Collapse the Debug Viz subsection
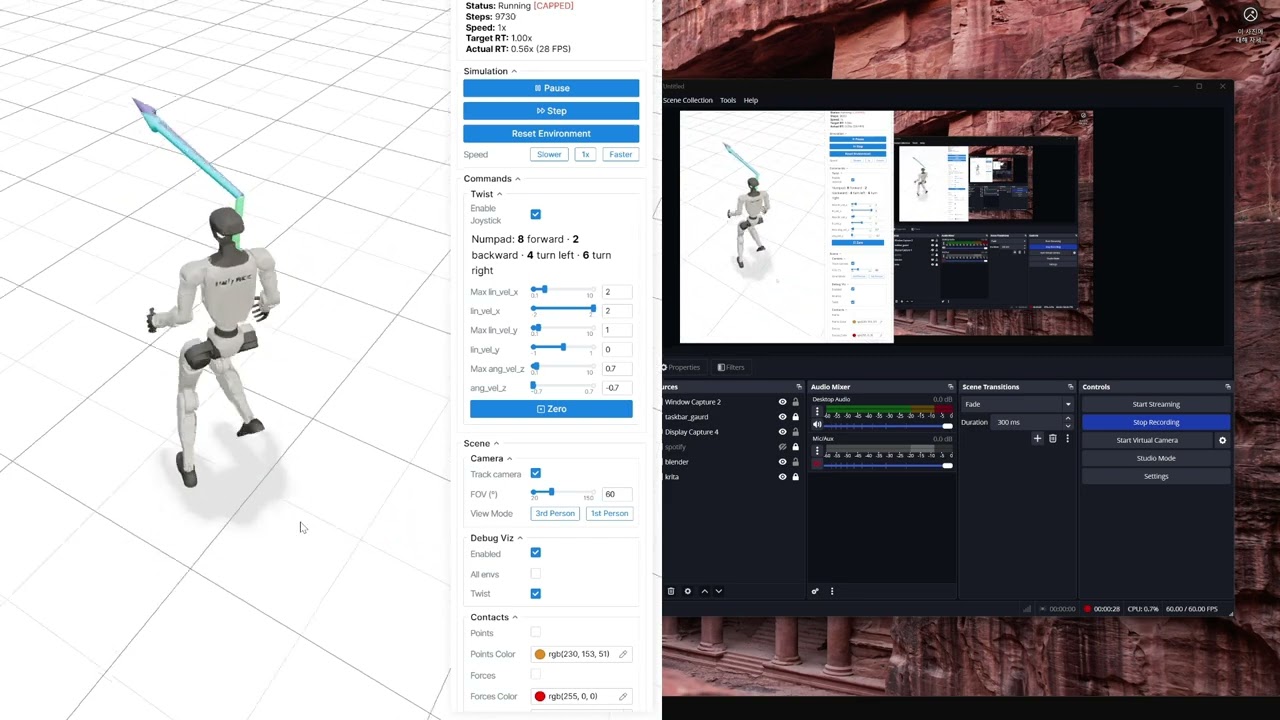 (496, 538)
